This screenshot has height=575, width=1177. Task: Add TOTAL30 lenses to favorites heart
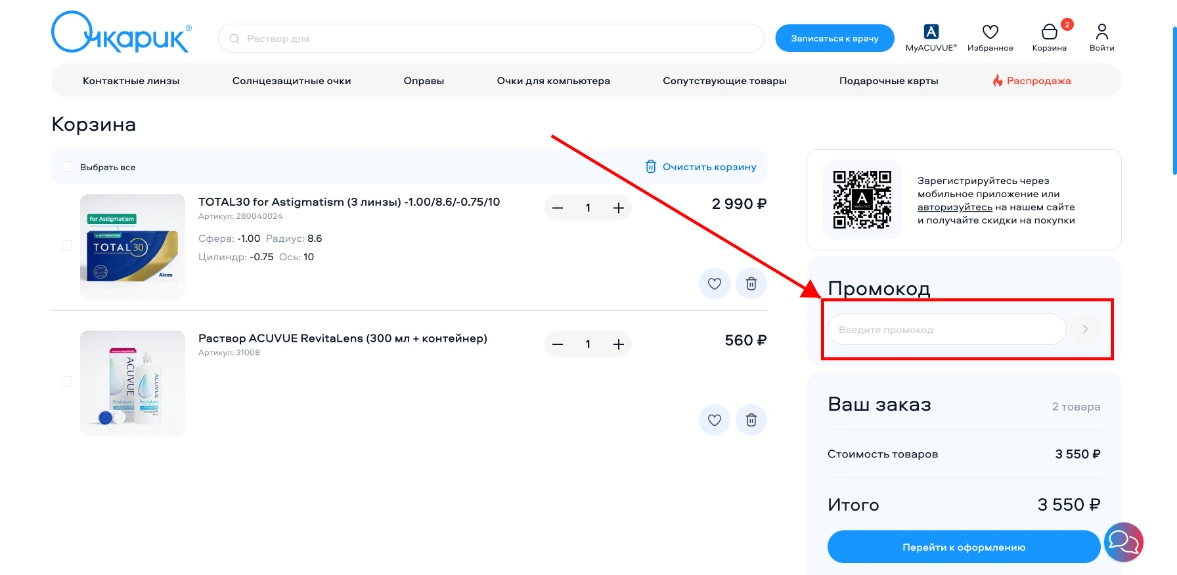coord(714,284)
